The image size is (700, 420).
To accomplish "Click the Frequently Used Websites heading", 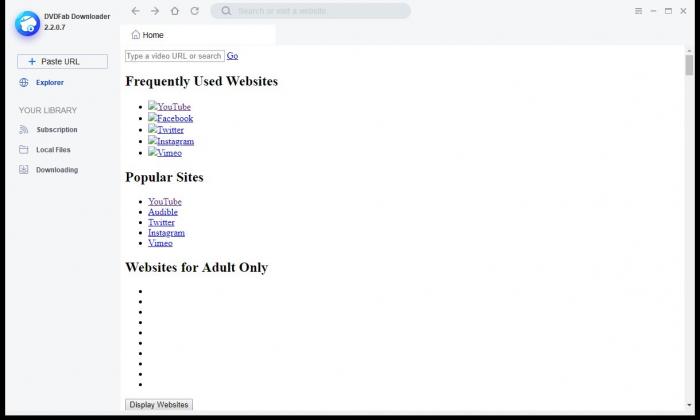I will click(x=201, y=81).
